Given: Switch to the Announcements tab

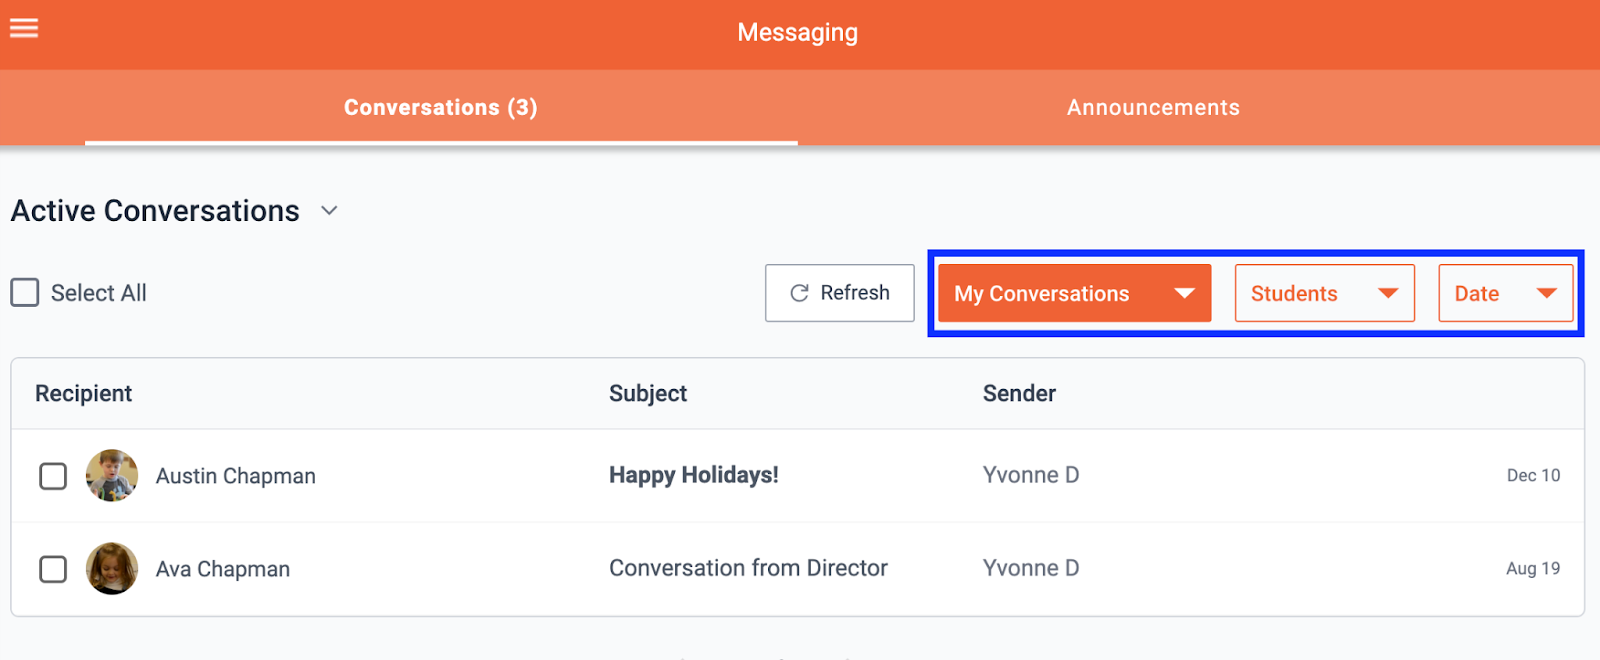Looking at the screenshot, I should tap(1153, 108).
